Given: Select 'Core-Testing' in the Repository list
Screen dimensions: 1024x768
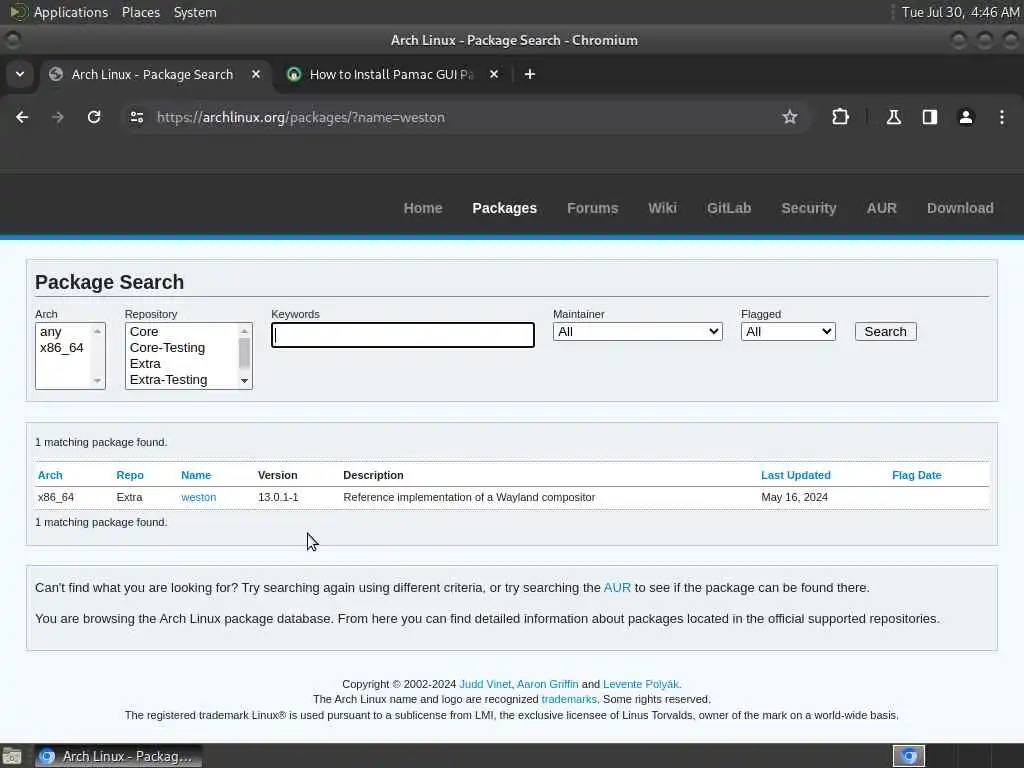Looking at the screenshot, I should pyautogui.click(x=182, y=347).
